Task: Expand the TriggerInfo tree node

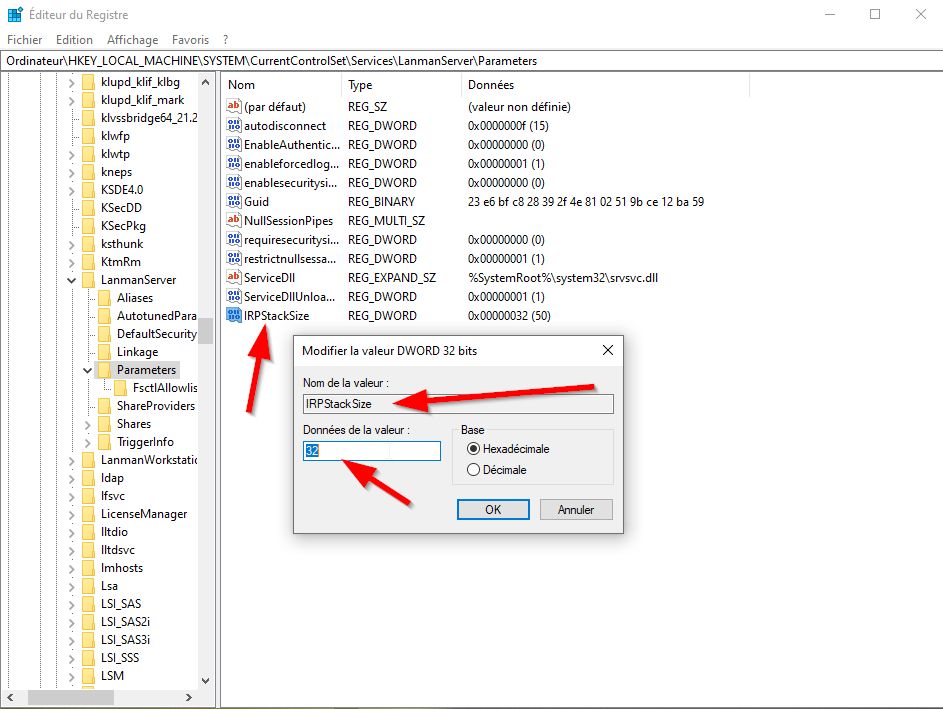Action: pos(87,443)
